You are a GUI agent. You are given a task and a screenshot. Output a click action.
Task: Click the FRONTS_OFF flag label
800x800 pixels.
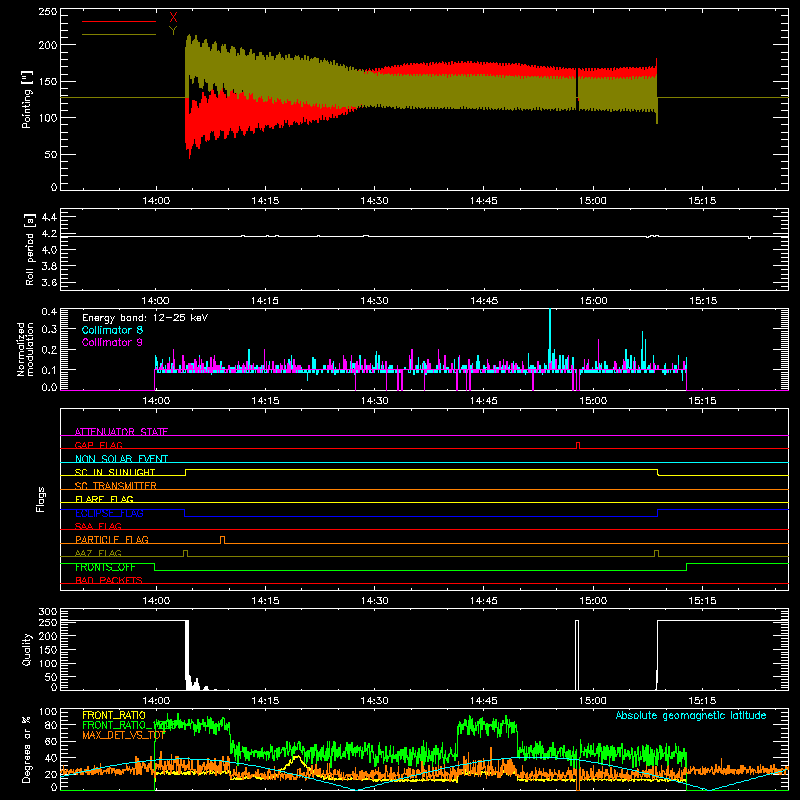pos(105,567)
